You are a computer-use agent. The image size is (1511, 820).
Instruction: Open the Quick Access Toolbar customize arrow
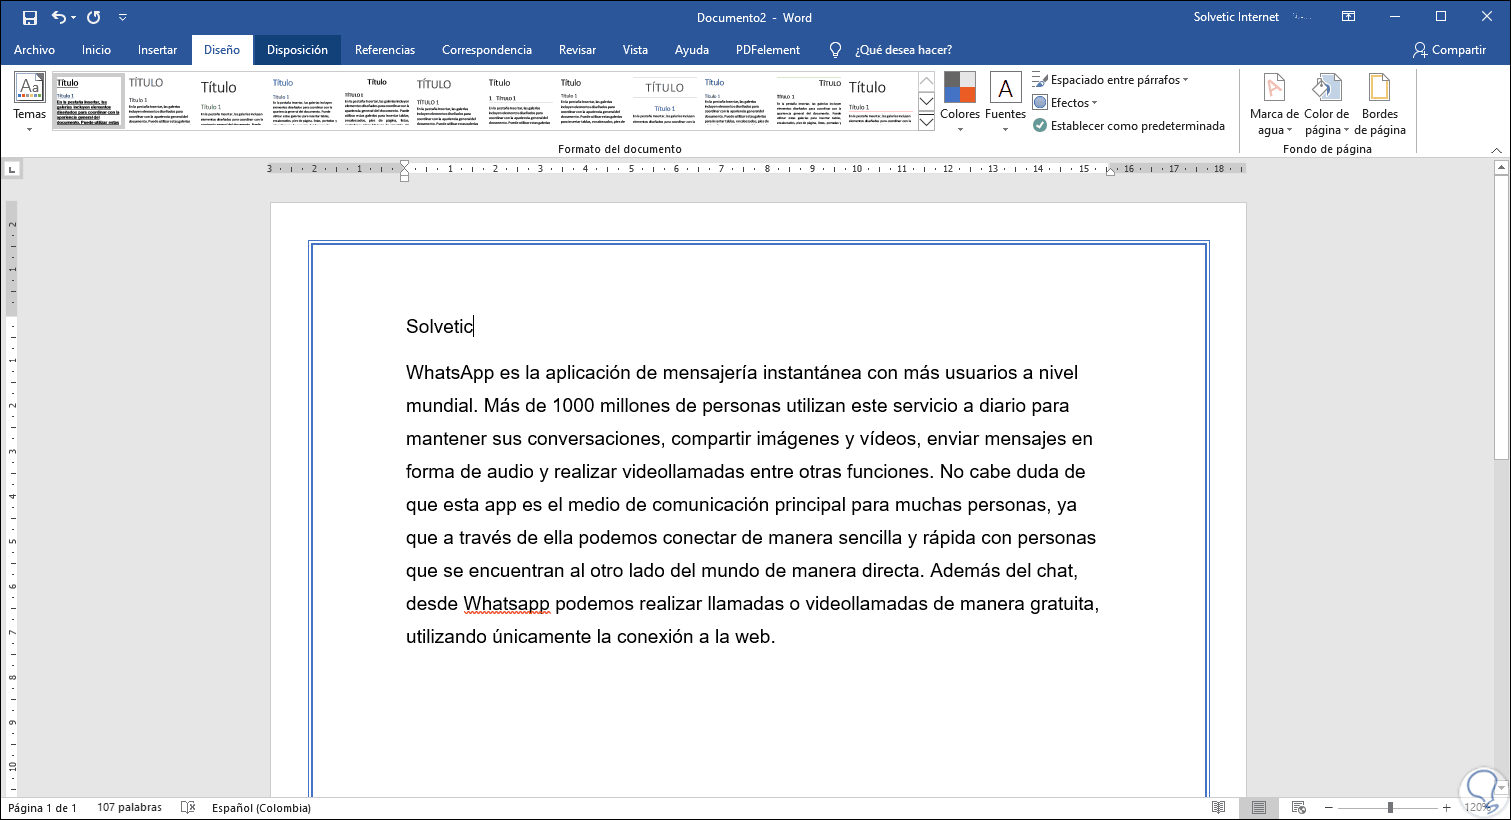pyautogui.click(x=123, y=18)
